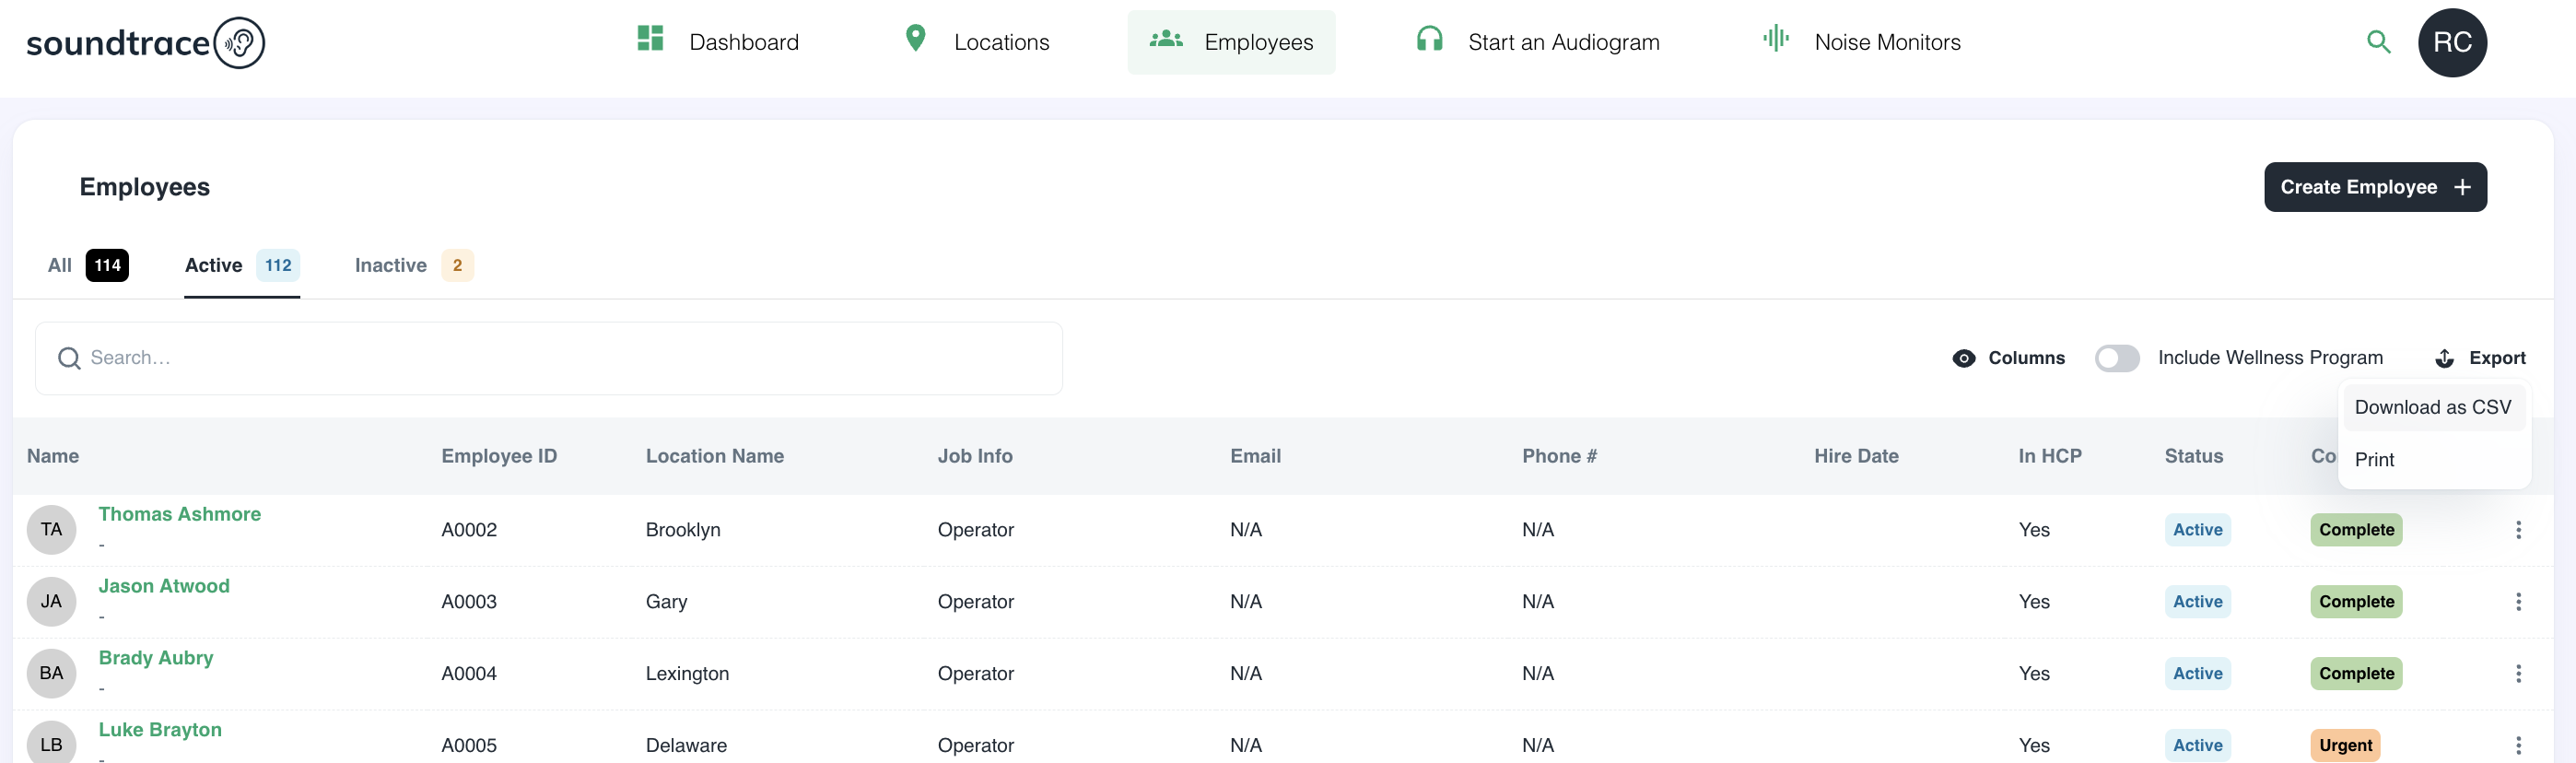The height and width of the screenshot is (763, 2576).
Task: Click the Create Employee button
Action: coord(2375,188)
